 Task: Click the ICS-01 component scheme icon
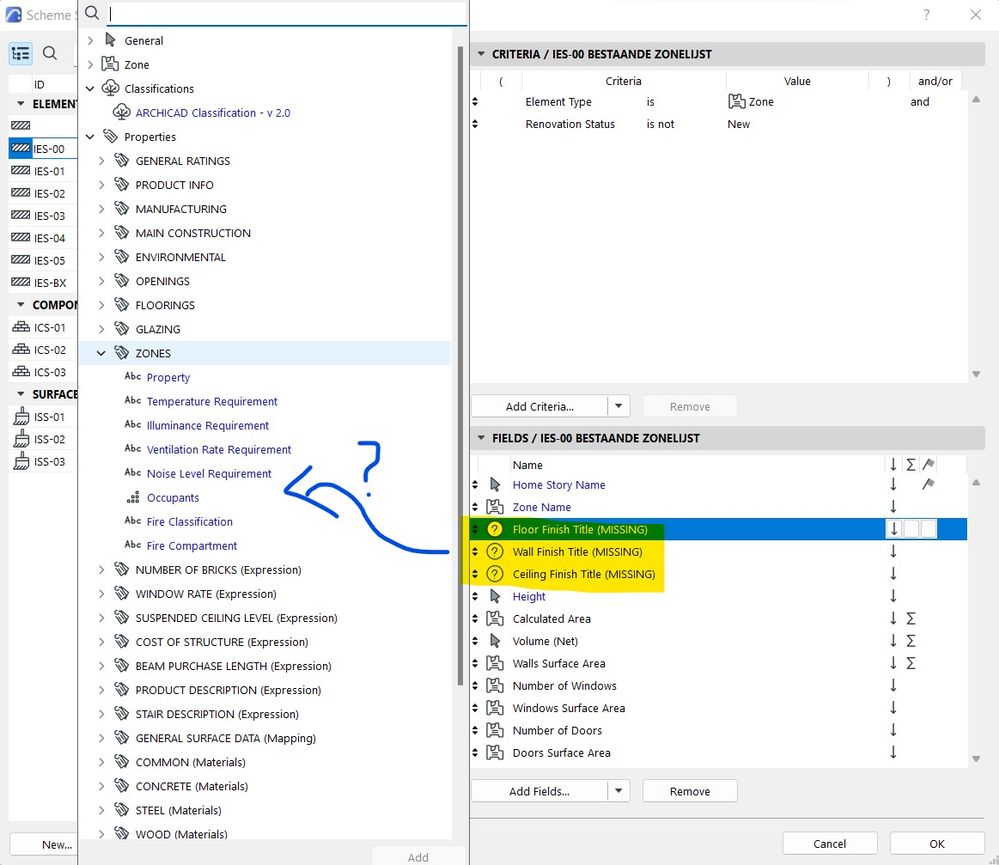[x=20, y=327]
